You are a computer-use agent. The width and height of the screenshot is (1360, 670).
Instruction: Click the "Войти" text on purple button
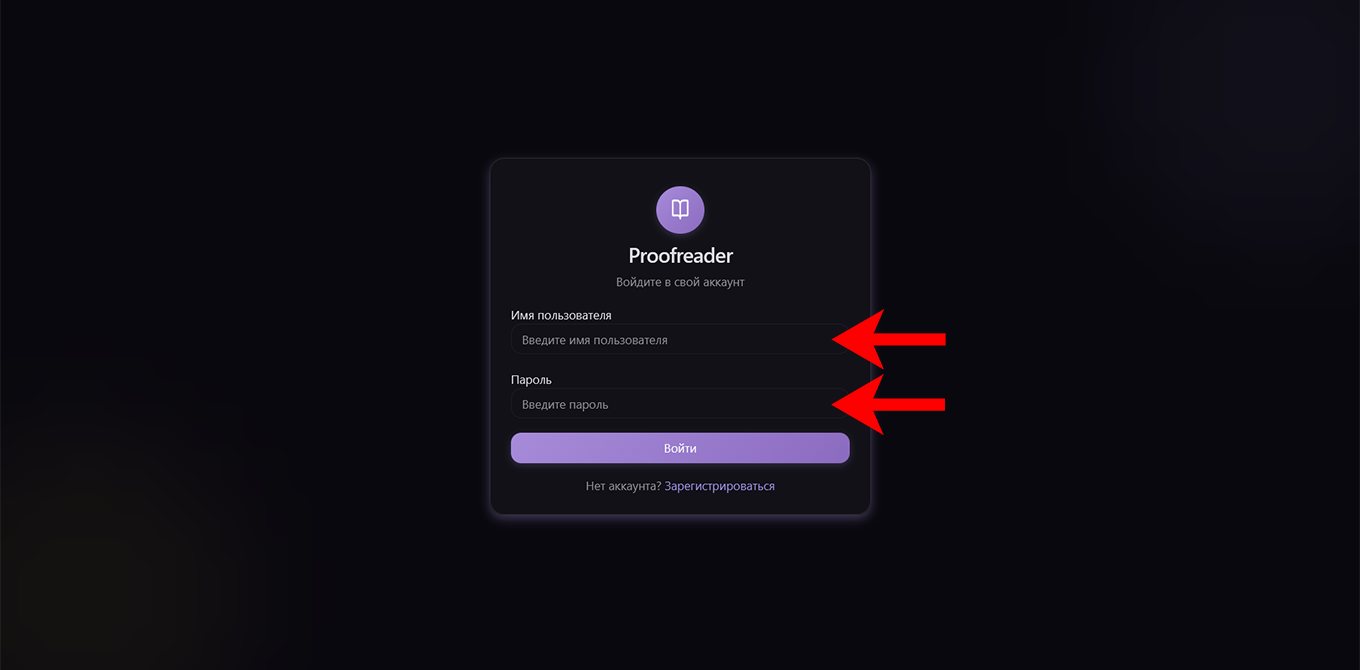pyautogui.click(x=680, y=448)
